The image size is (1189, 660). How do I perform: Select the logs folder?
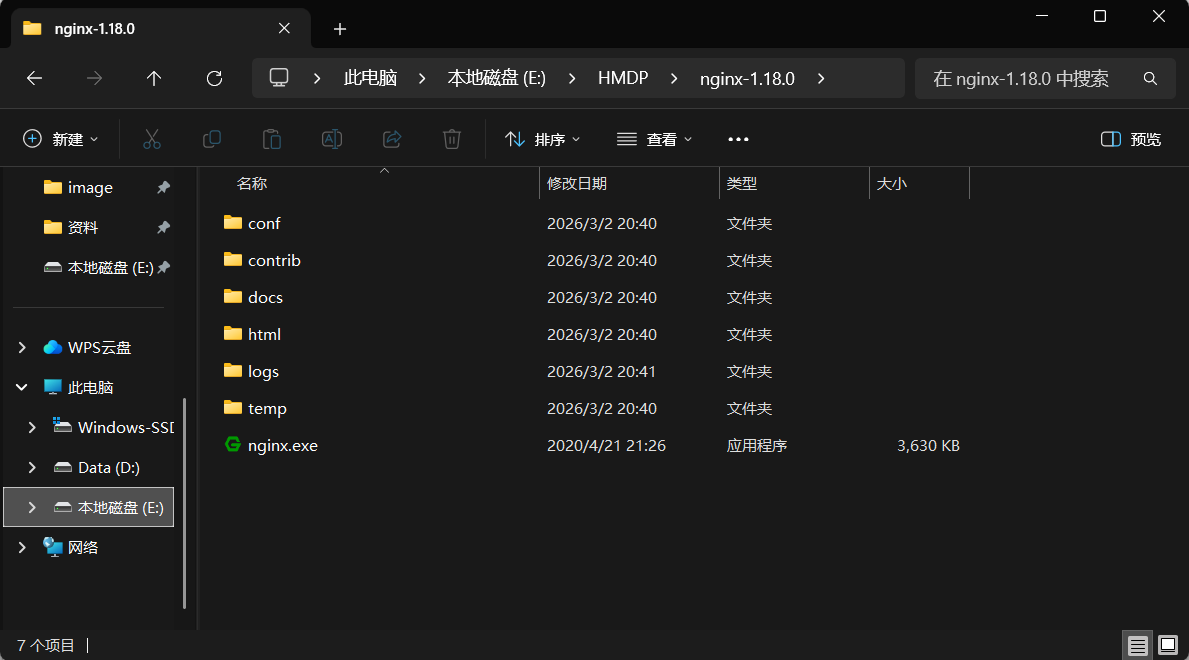pyautogui.click(x=263, y=372)
